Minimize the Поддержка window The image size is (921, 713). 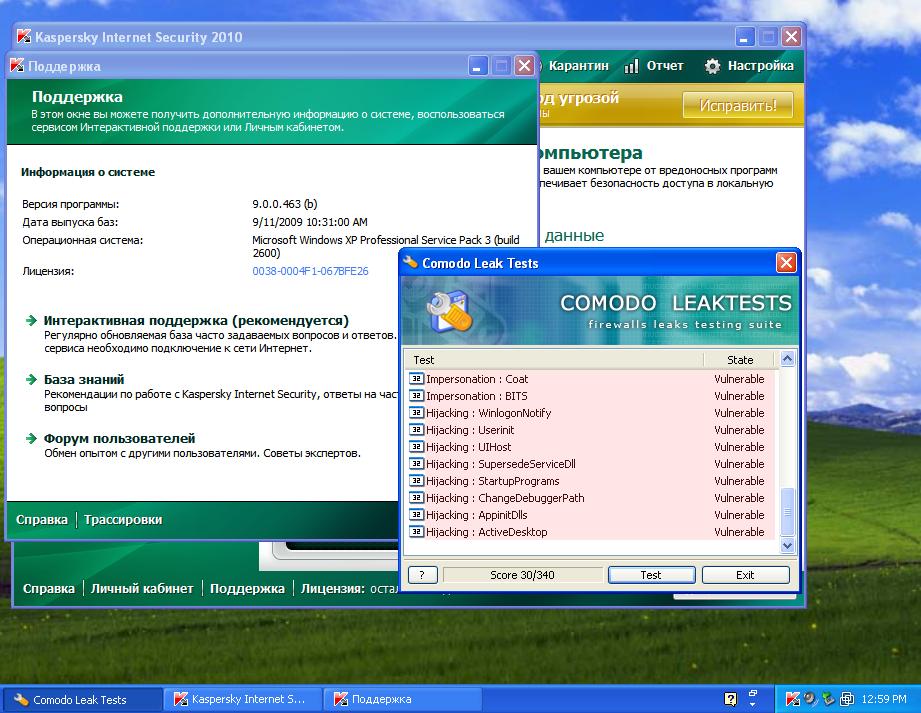pos(478,65)
